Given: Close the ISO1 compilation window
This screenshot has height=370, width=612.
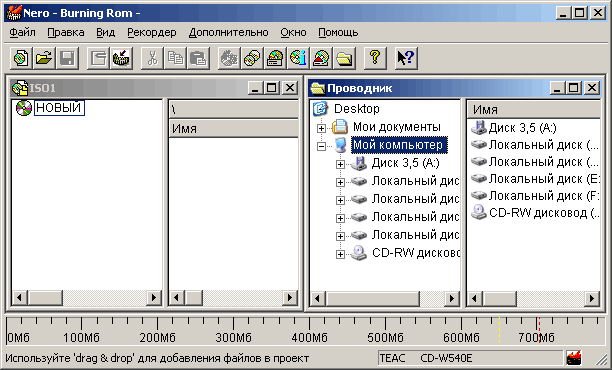Looking at the screenshot, I should click(x=290, y=88).
